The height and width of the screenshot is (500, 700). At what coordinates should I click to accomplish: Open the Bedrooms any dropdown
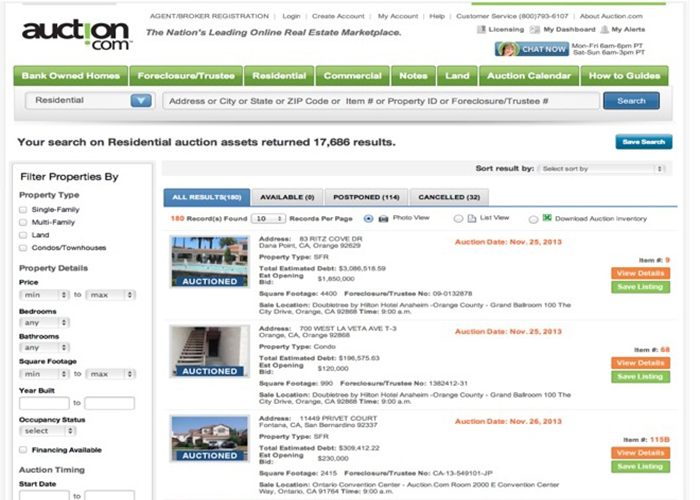tap(44, 322)
